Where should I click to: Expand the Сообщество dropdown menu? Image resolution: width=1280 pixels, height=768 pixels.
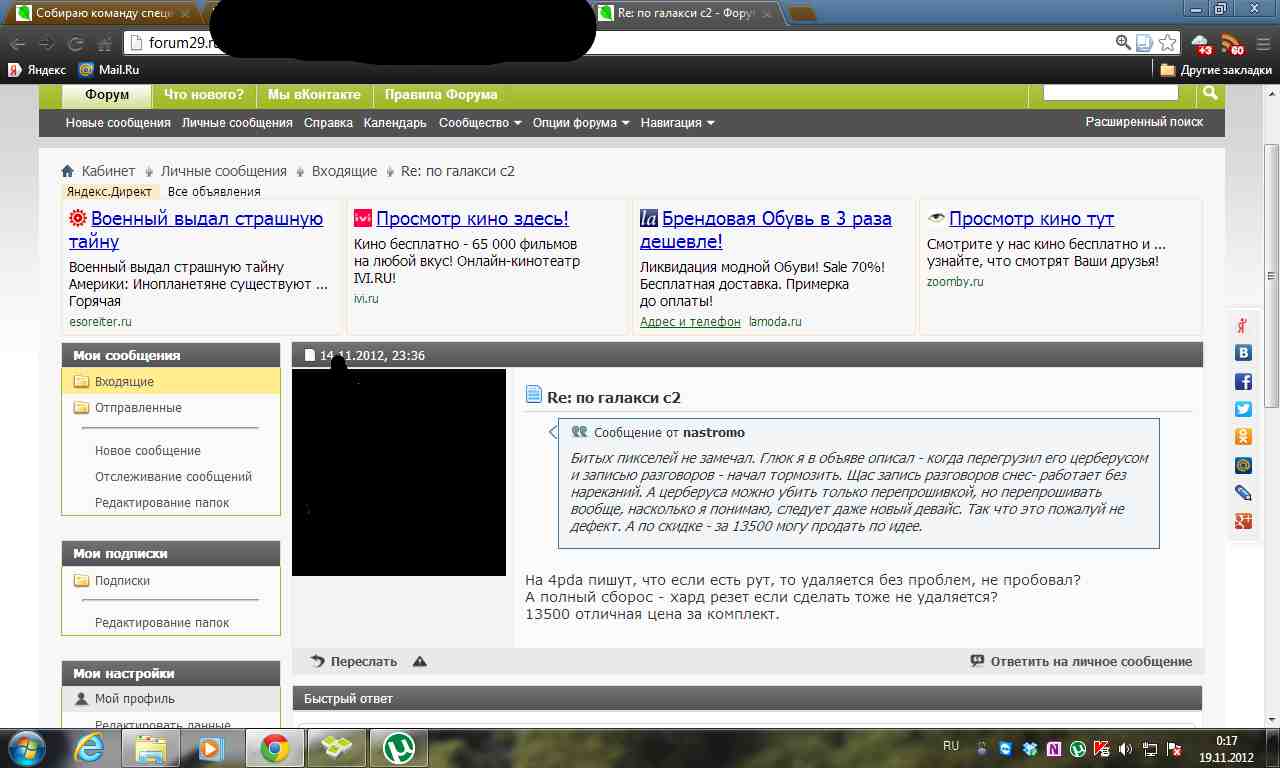coord(480,123)
